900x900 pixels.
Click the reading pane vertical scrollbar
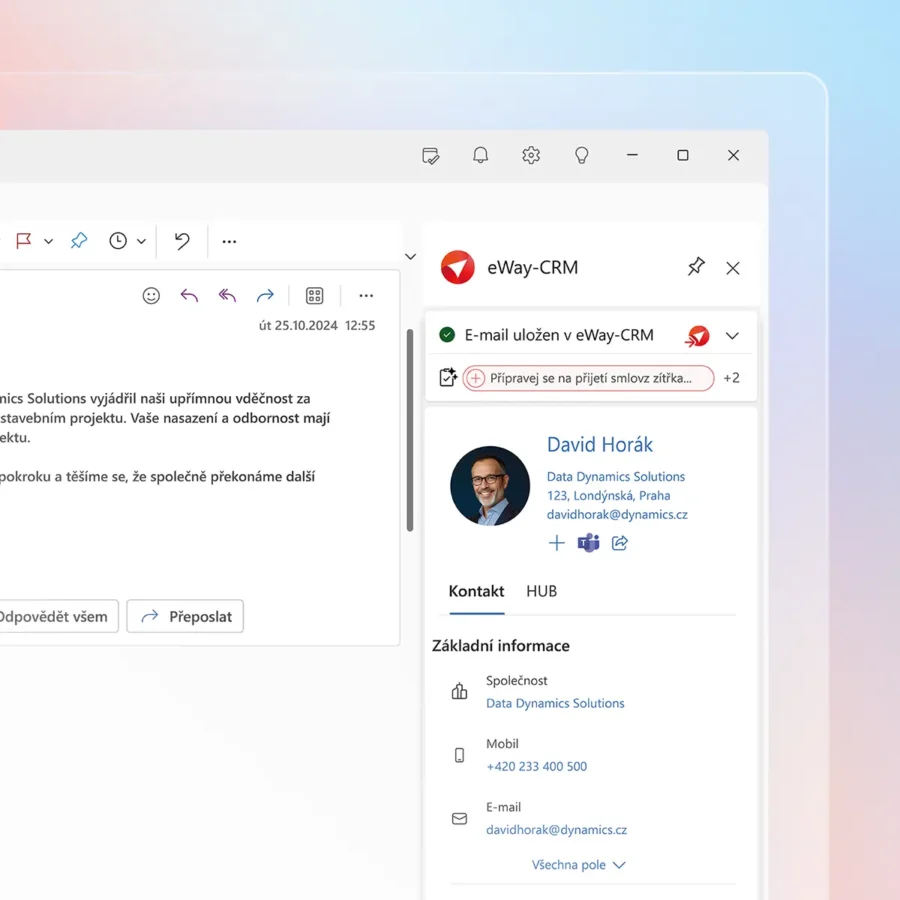click(410, 430)
